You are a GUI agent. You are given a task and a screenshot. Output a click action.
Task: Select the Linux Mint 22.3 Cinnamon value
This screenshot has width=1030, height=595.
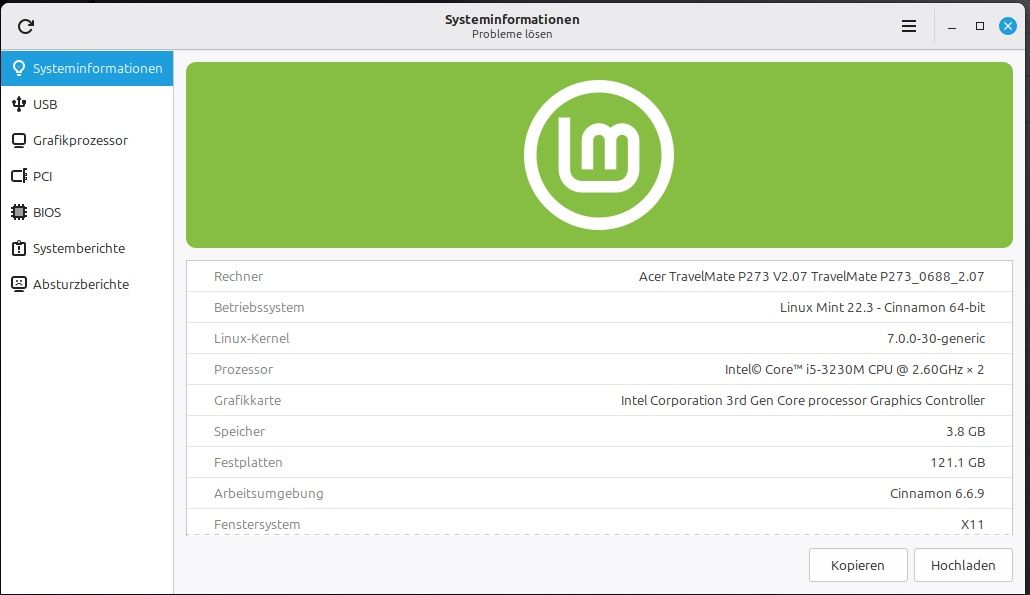882,307
